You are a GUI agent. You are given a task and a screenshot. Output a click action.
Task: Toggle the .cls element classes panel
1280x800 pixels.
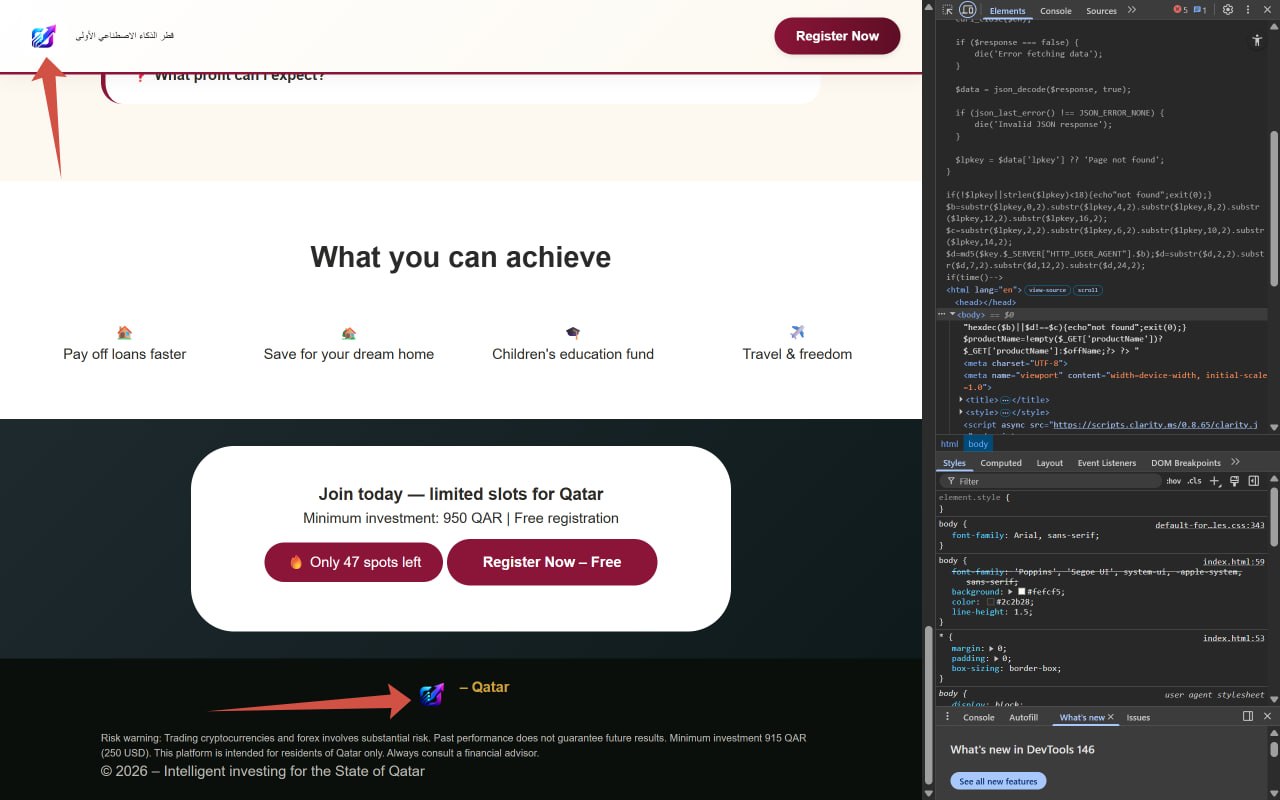click(1194, 481)
